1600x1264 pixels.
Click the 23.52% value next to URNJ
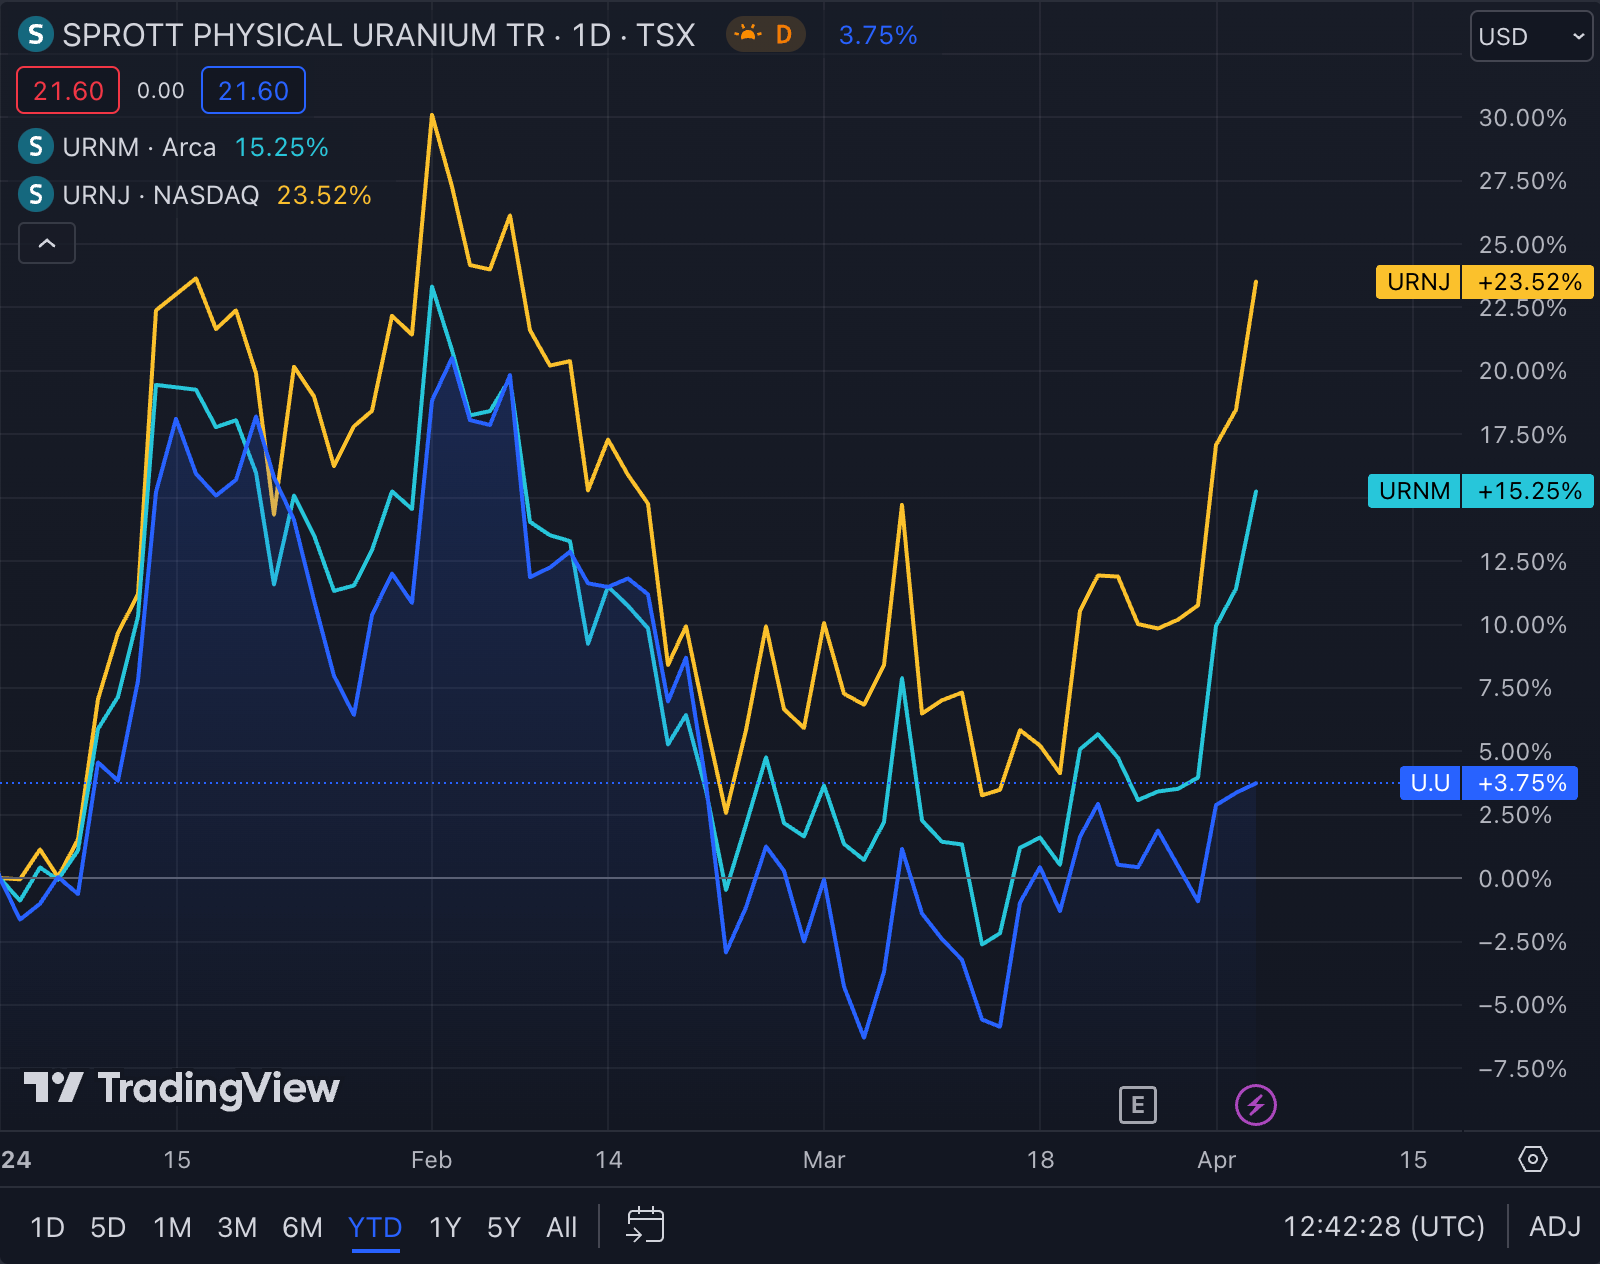(324, 194)
